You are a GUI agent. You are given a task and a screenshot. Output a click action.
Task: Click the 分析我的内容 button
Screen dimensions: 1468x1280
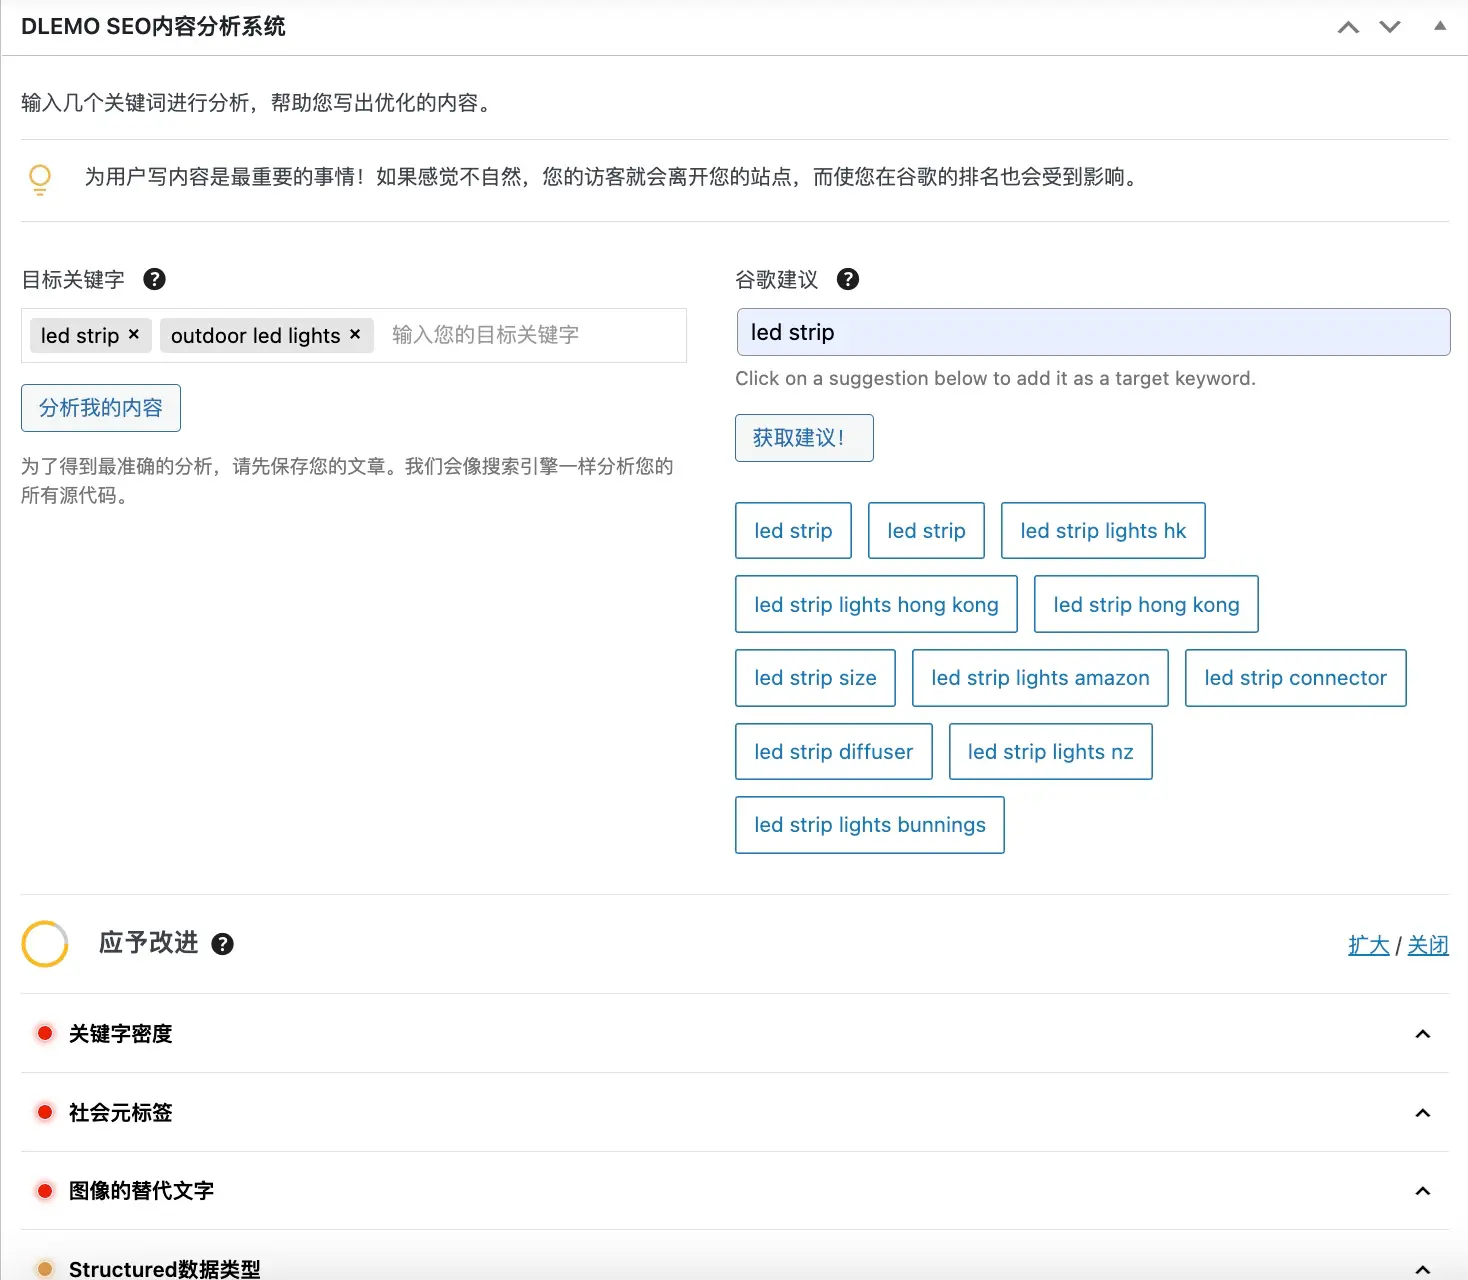click(x=101, y=408)
